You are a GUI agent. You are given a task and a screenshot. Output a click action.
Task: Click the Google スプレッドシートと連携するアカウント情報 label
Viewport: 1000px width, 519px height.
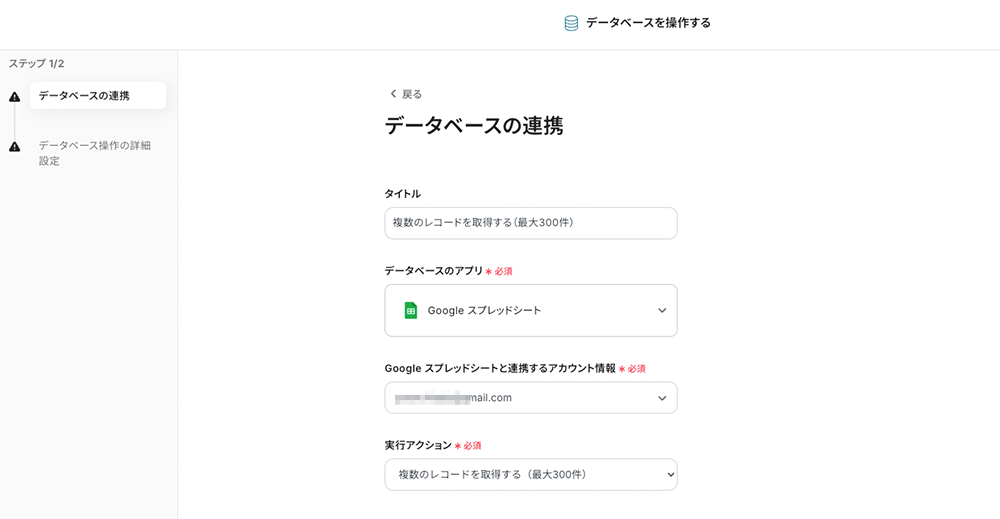coord(500,368)
